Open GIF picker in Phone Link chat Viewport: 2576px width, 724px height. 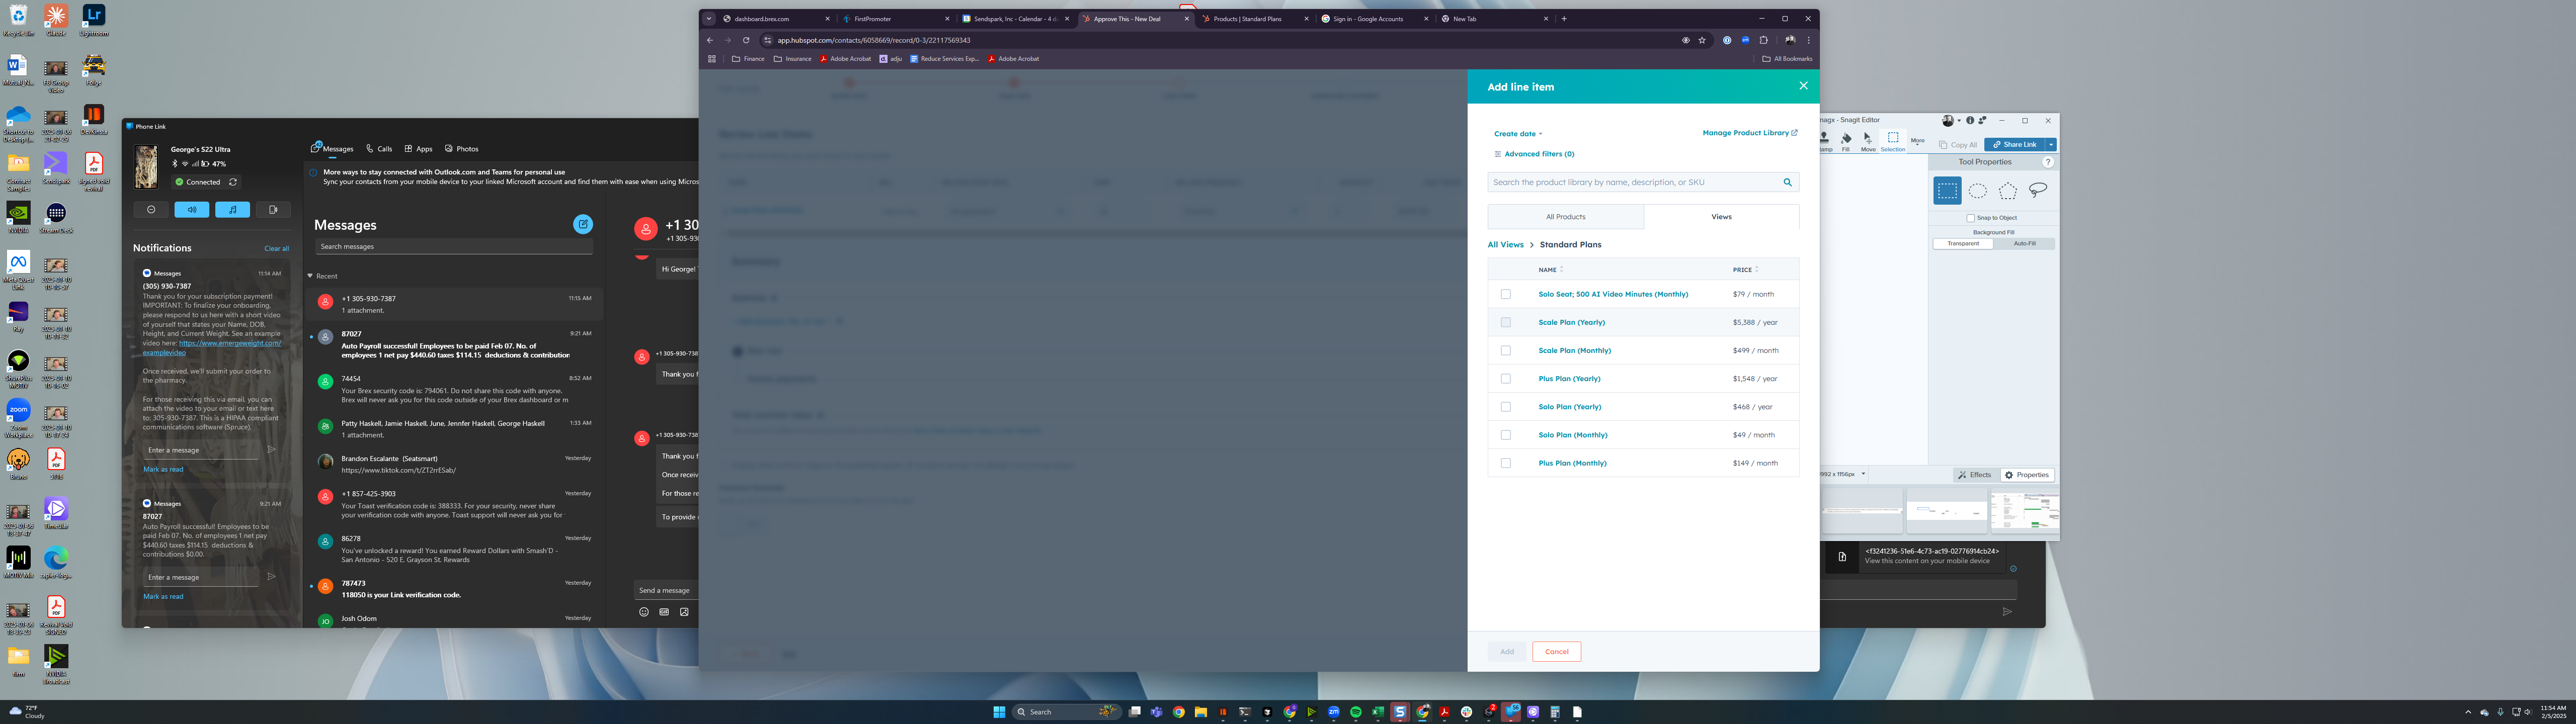tap(664, 612)
